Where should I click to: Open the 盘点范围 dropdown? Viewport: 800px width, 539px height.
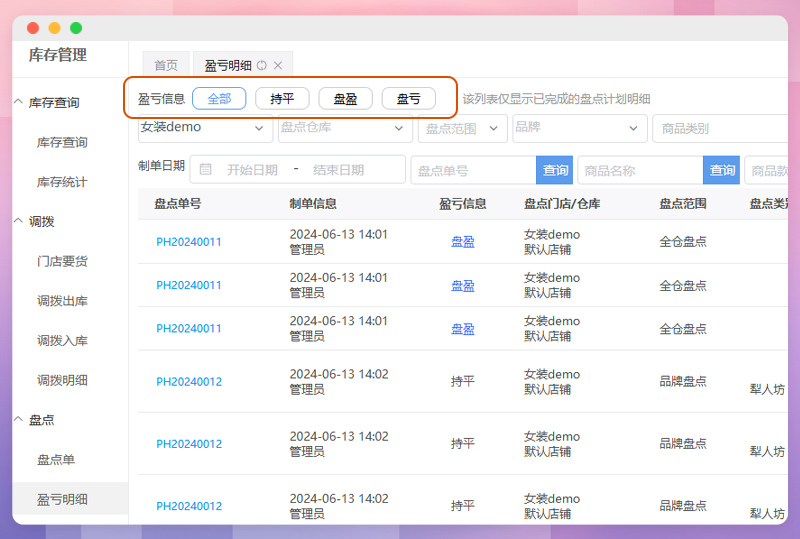461,128
